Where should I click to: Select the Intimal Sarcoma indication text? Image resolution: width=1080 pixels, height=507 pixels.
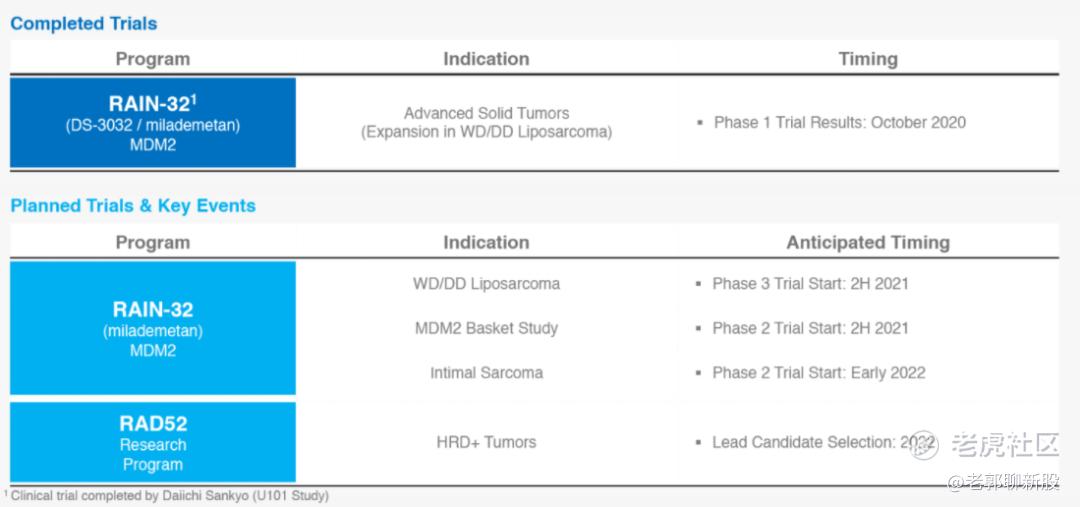pyautogui.click(x=486, y=373)
